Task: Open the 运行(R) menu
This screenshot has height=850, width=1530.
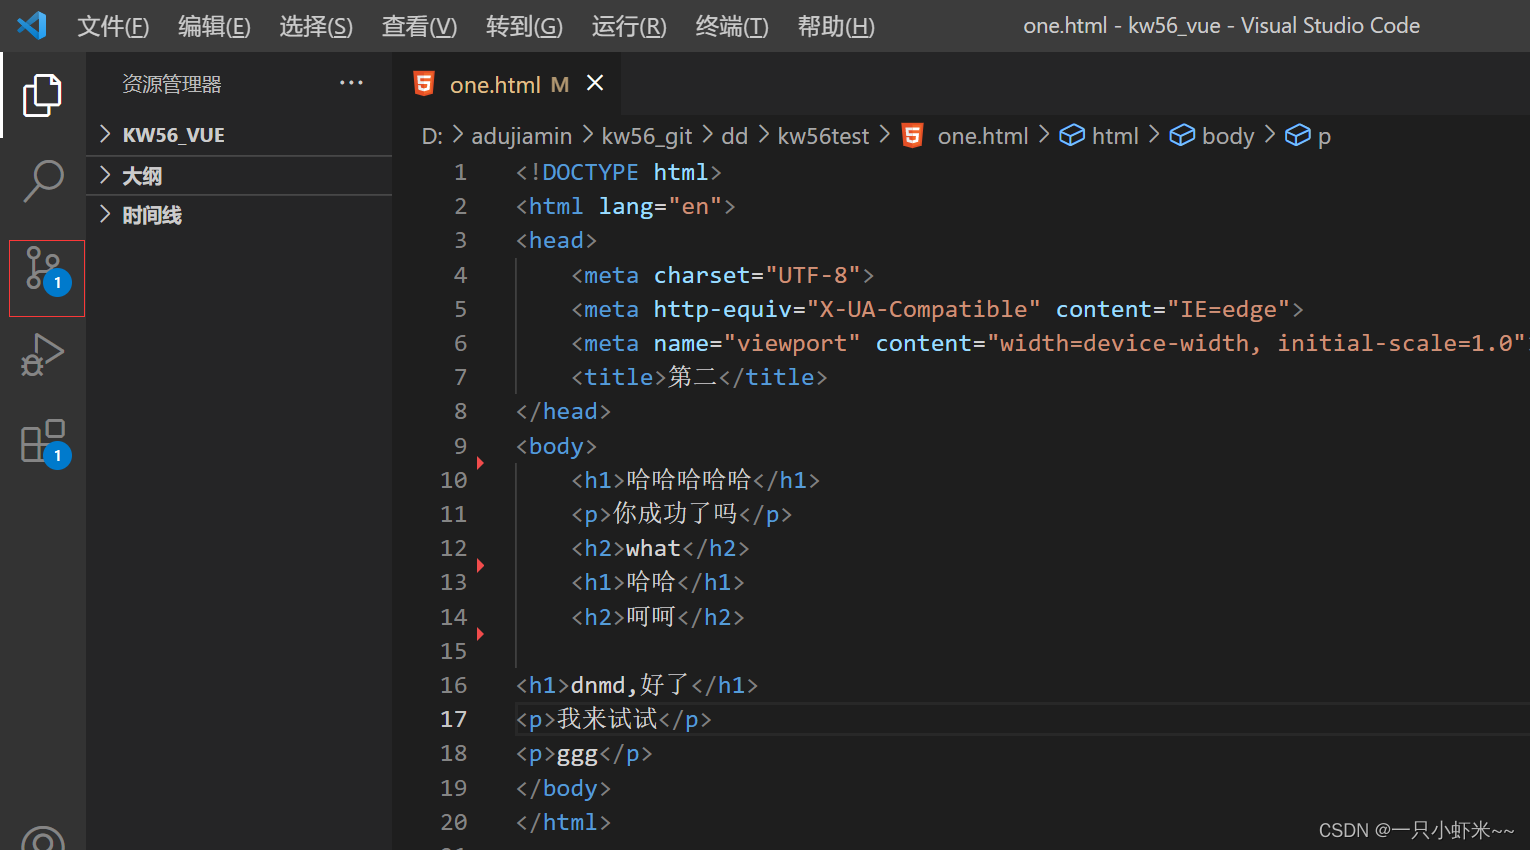Action: point(629,26)
